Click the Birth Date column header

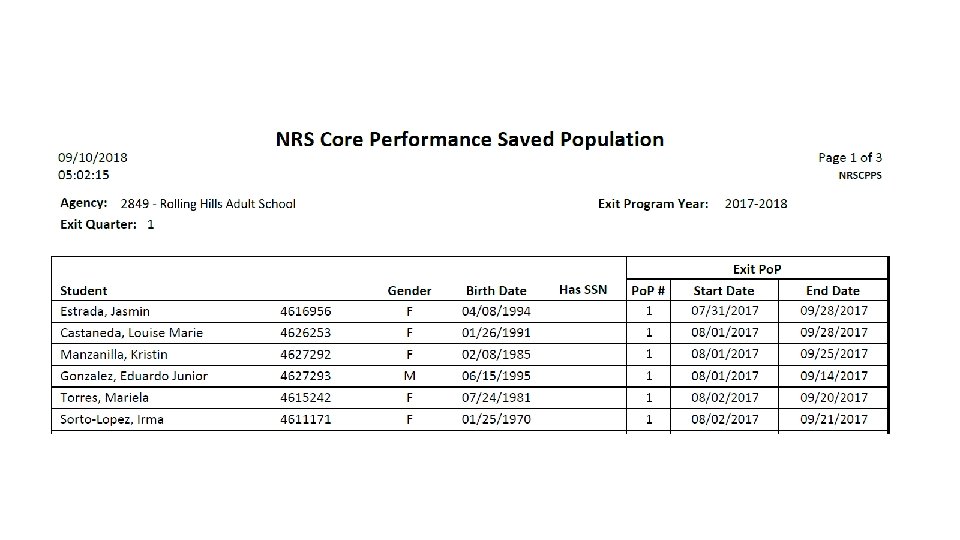pyautogui.click(x=495, y=290)
